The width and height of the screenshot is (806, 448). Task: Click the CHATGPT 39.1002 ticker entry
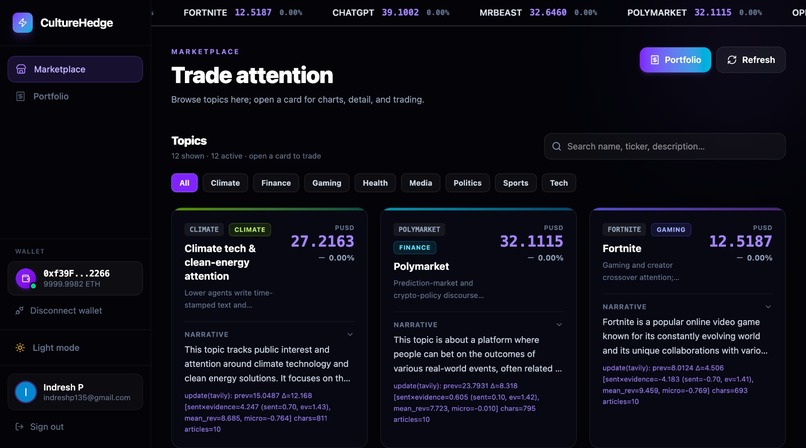(x=391, y=12)
